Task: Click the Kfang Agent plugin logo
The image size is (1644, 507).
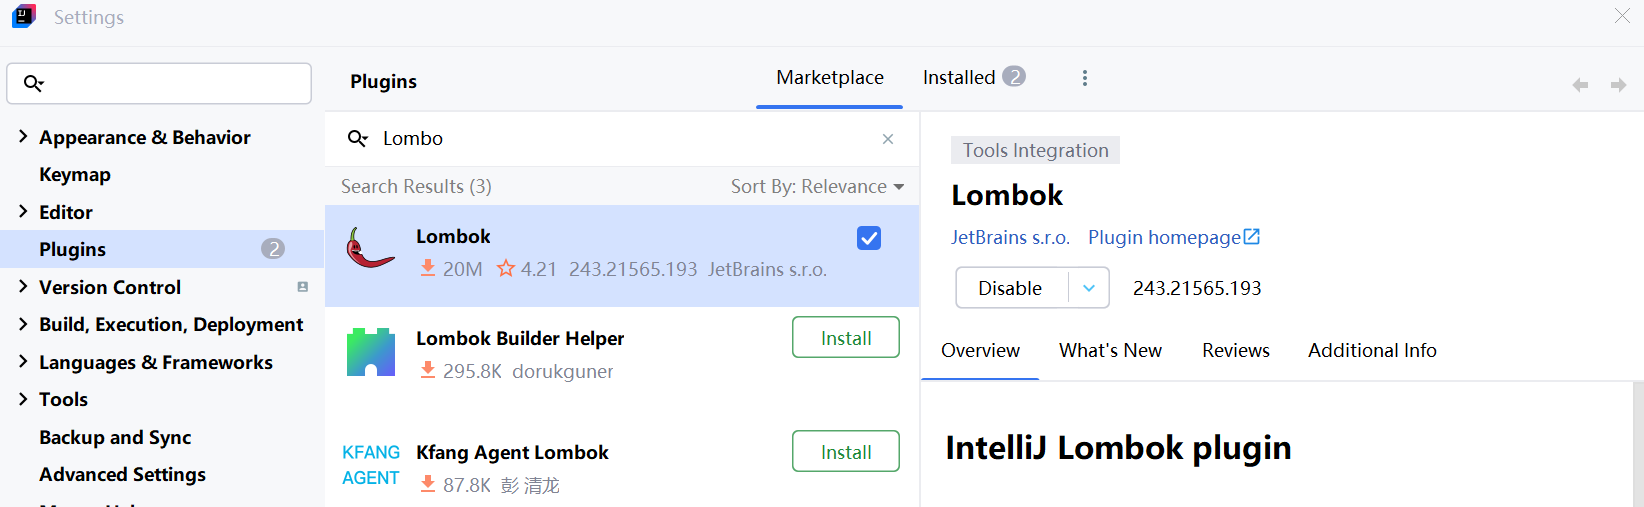Action: 371,465
